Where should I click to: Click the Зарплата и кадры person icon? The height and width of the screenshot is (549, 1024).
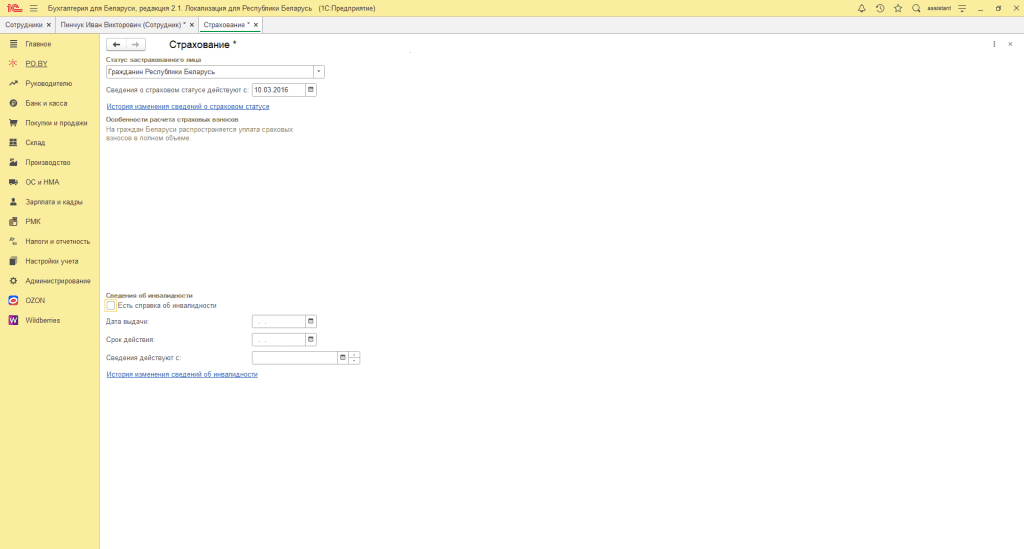pos(13,202)
